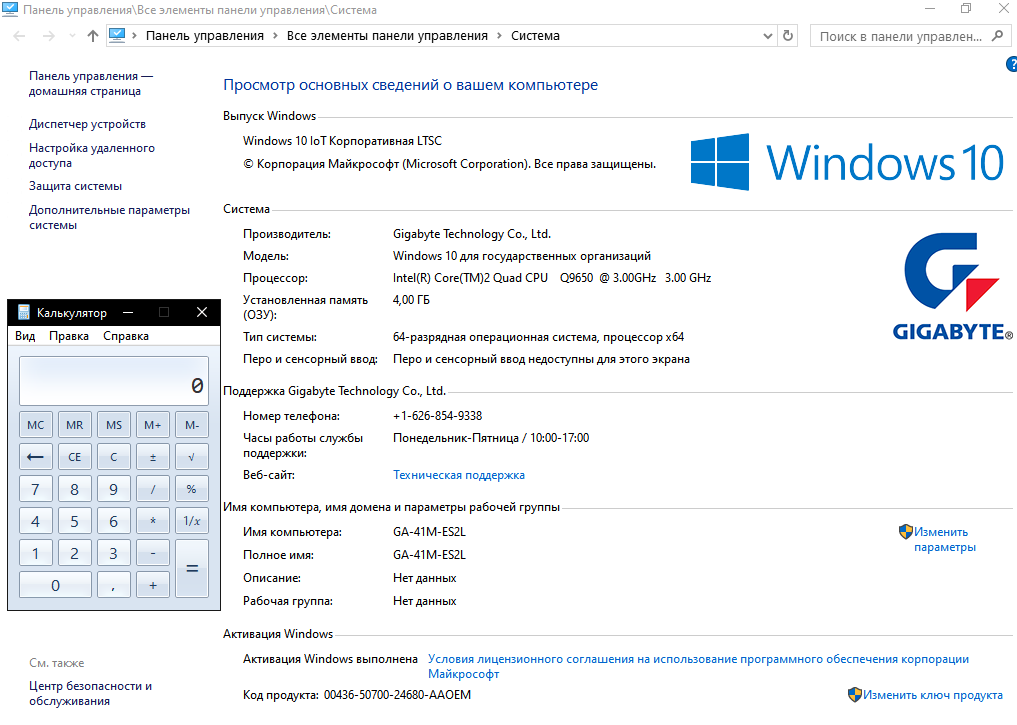Open Help with the question mark icon
The width and height of the screenshot is (1017, 725).
(x=1012, y=64)
